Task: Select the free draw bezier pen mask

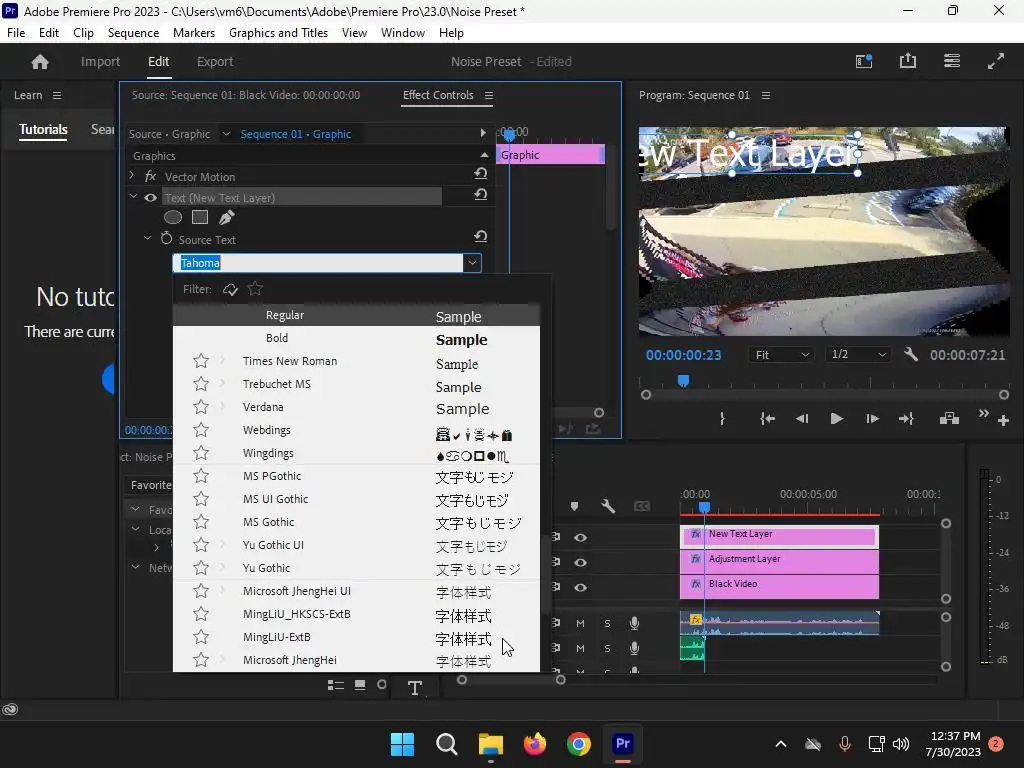Action: point(227,217)
